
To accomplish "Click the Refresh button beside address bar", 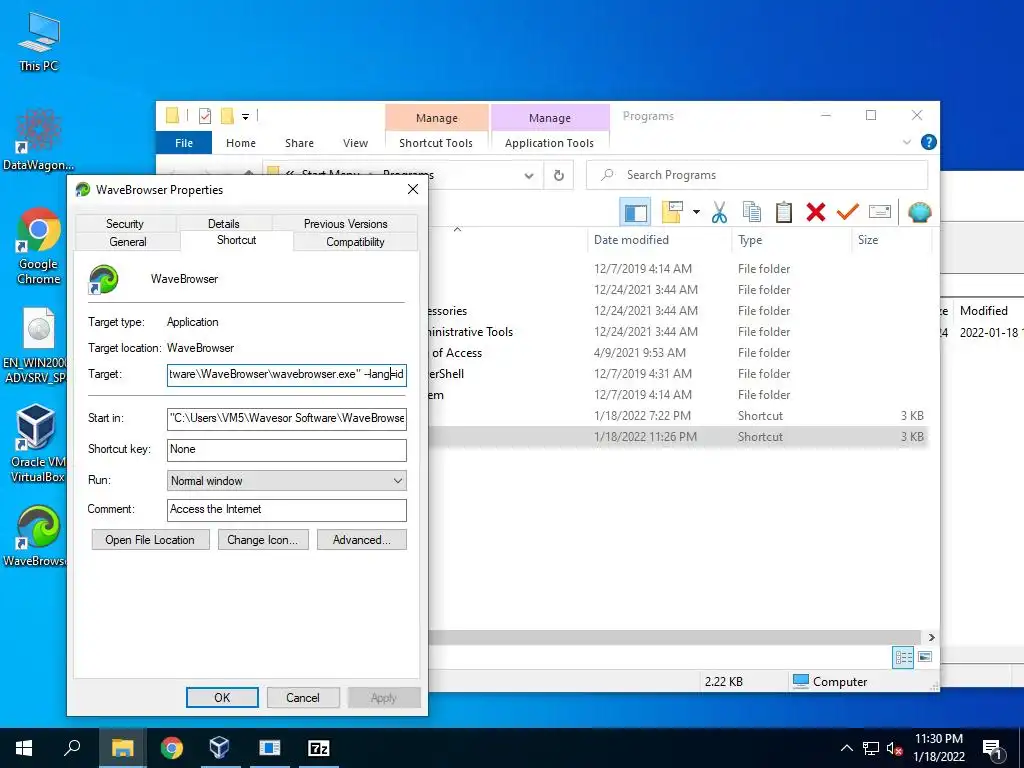I will [558, 175].
